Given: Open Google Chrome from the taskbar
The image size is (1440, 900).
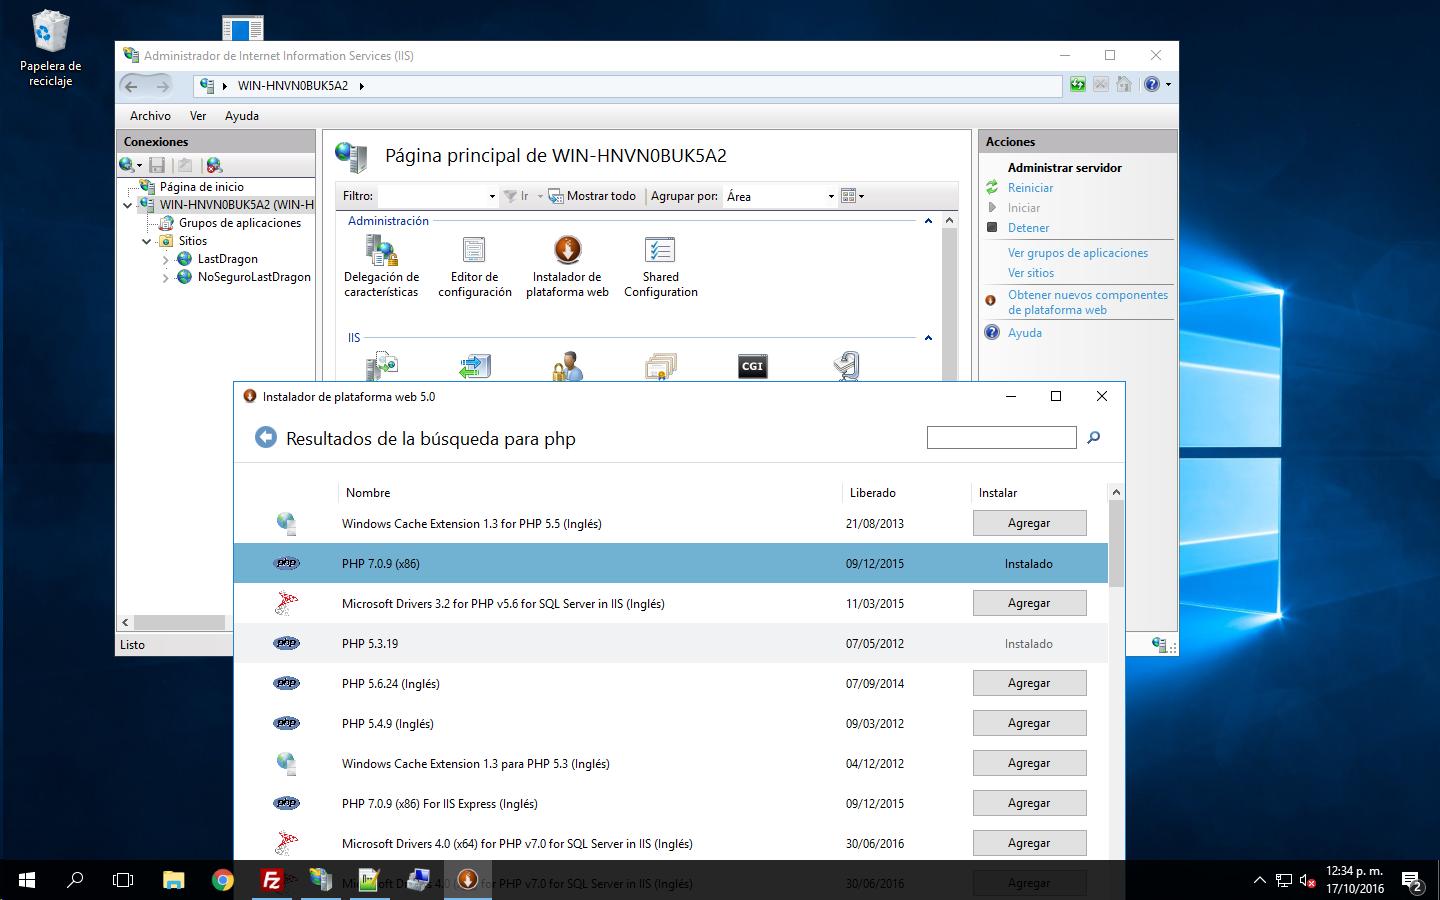Looking at the screenshot, I should click(x=222, y=880).
